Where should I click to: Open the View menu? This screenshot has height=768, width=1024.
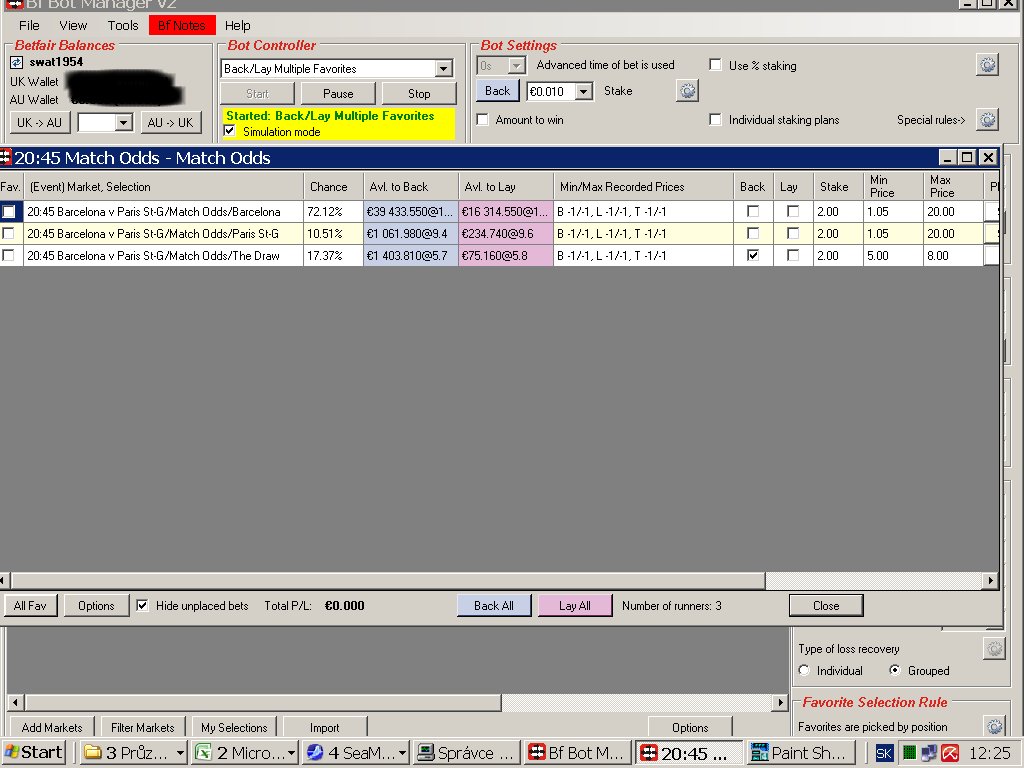click(72, 25)
